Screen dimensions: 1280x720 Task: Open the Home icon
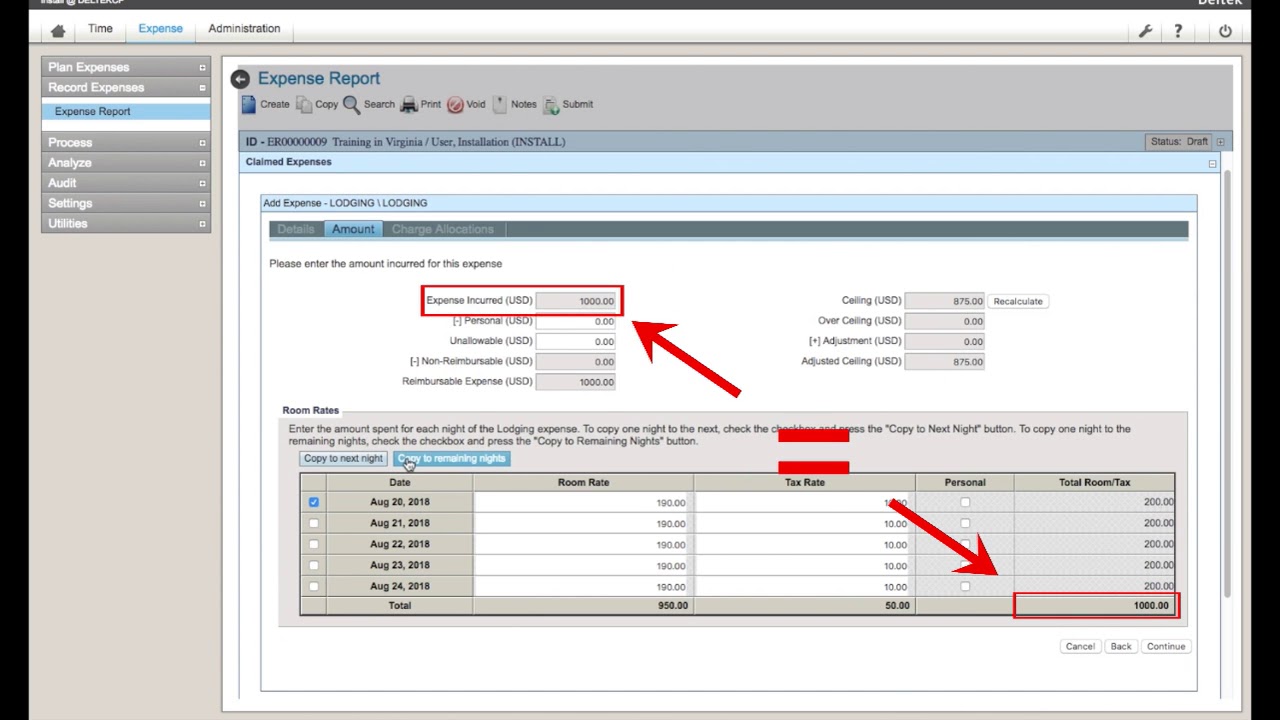coord(58,31)
